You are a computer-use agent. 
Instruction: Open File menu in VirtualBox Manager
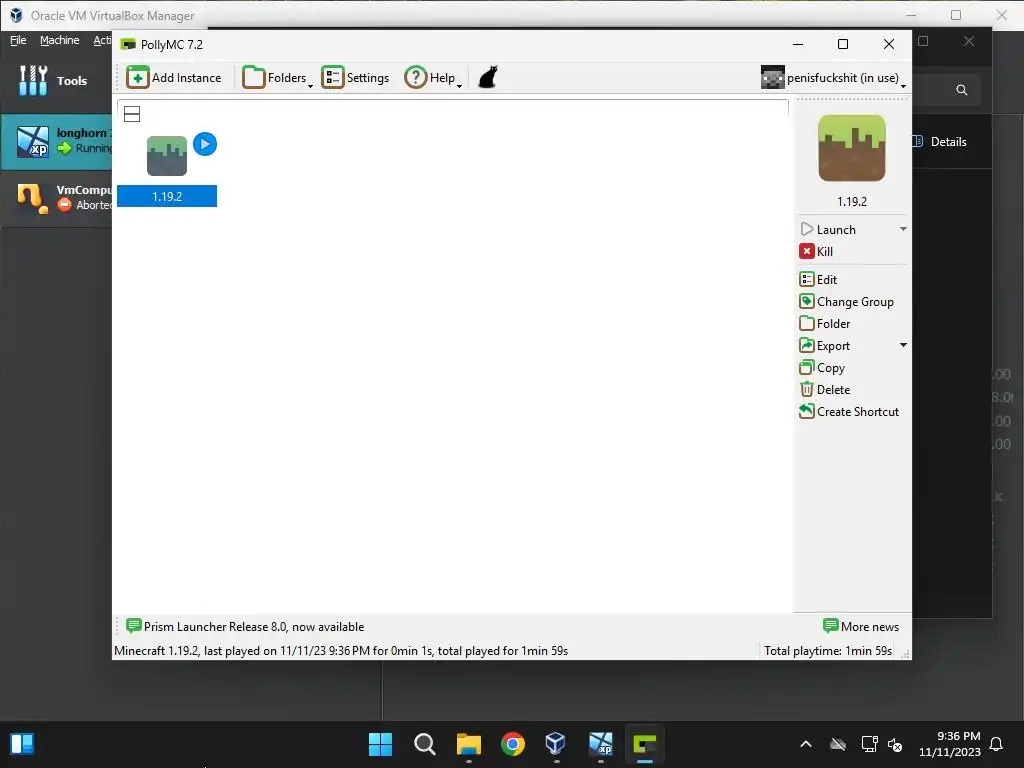coord(18,40)
